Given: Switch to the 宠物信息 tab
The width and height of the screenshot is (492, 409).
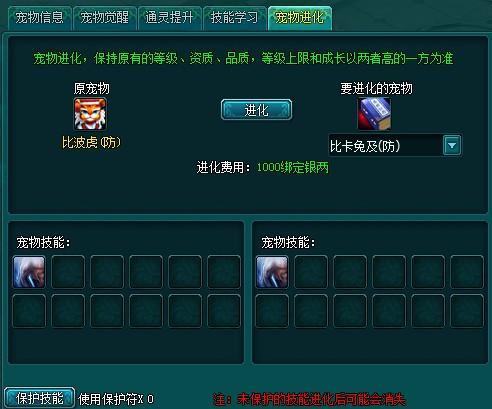Looking at the screenshot, I should 39,18.
